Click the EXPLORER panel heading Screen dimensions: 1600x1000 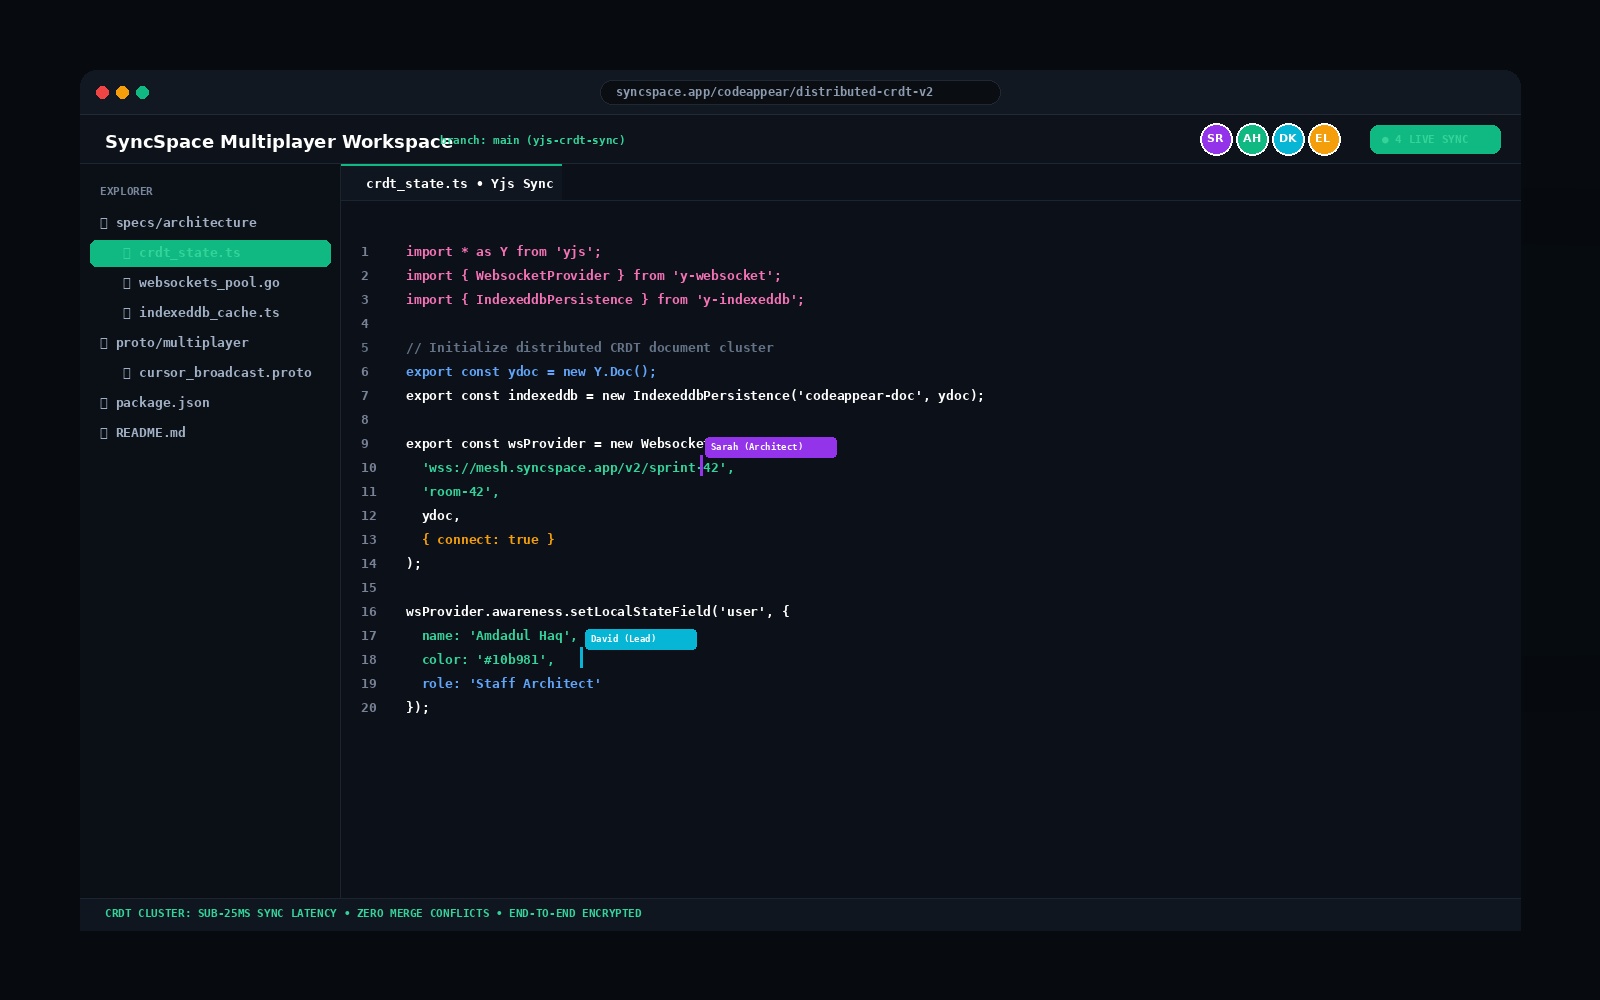(x=126, y=191)
